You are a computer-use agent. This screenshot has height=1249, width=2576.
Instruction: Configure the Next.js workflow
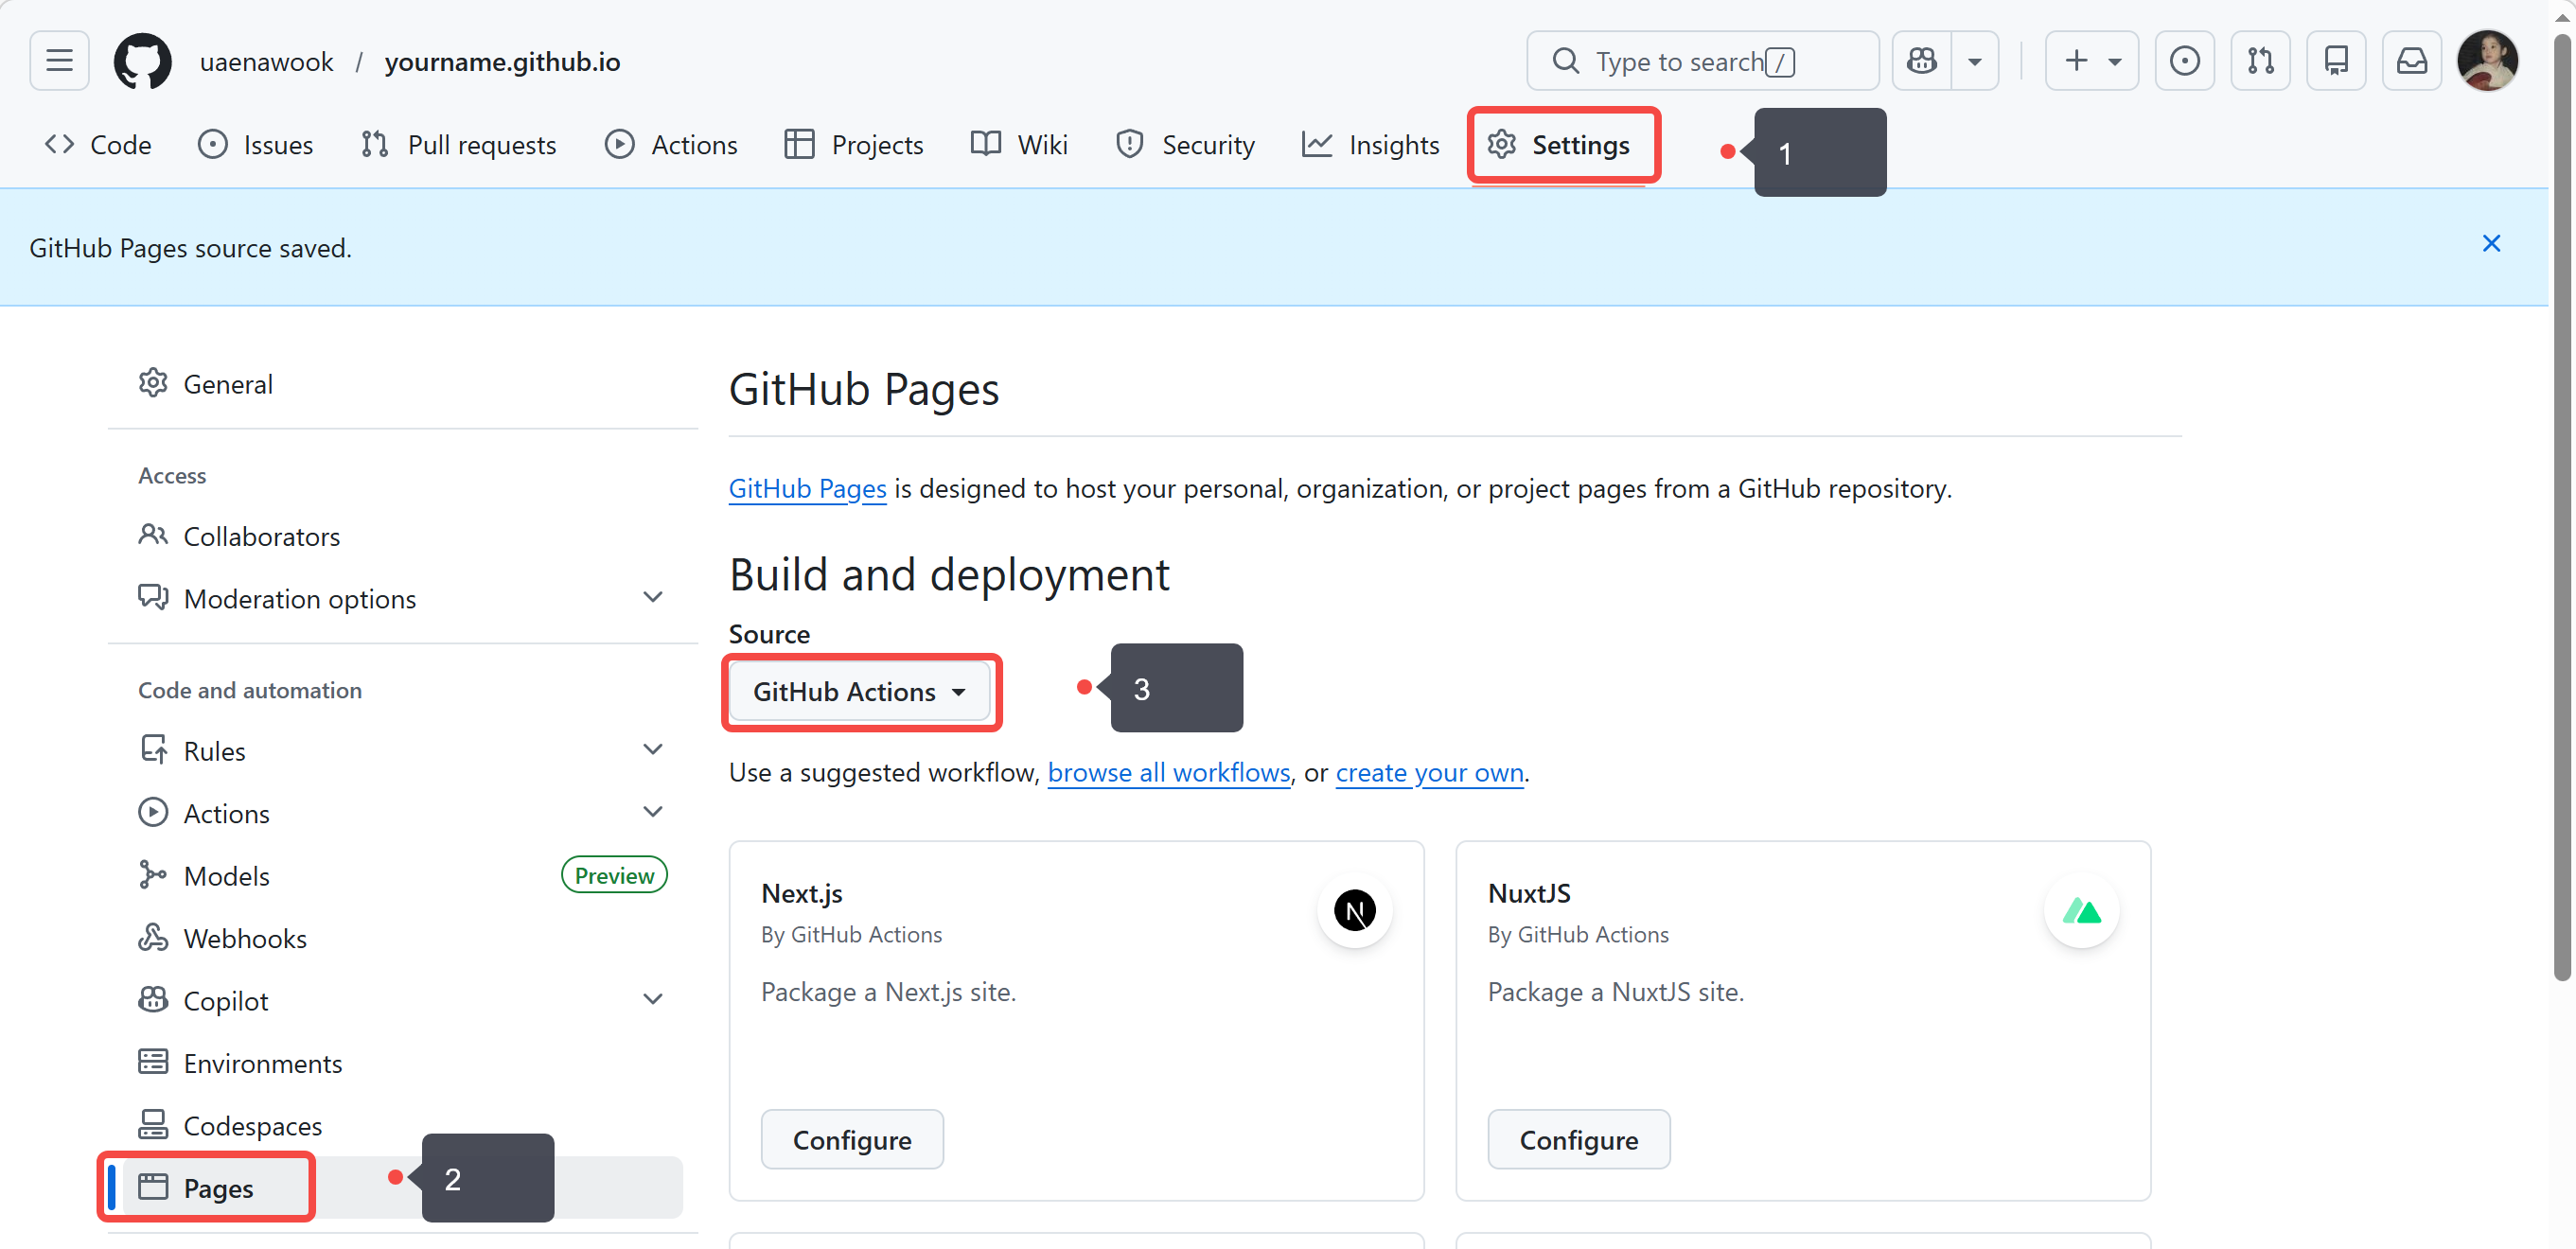851,1139
